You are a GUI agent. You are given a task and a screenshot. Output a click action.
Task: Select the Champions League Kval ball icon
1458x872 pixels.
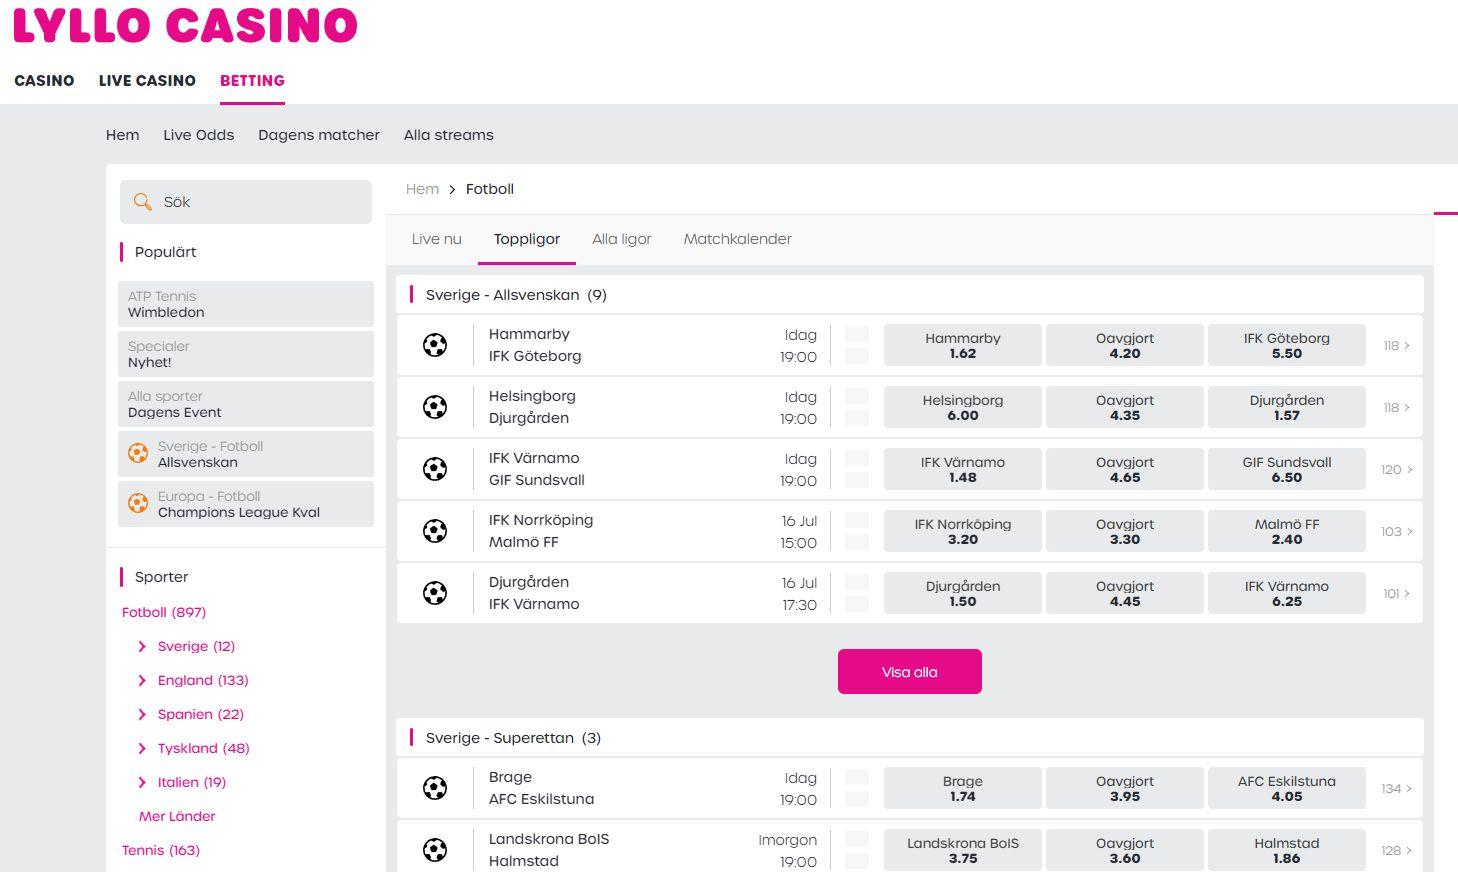(x=138, y=504)
